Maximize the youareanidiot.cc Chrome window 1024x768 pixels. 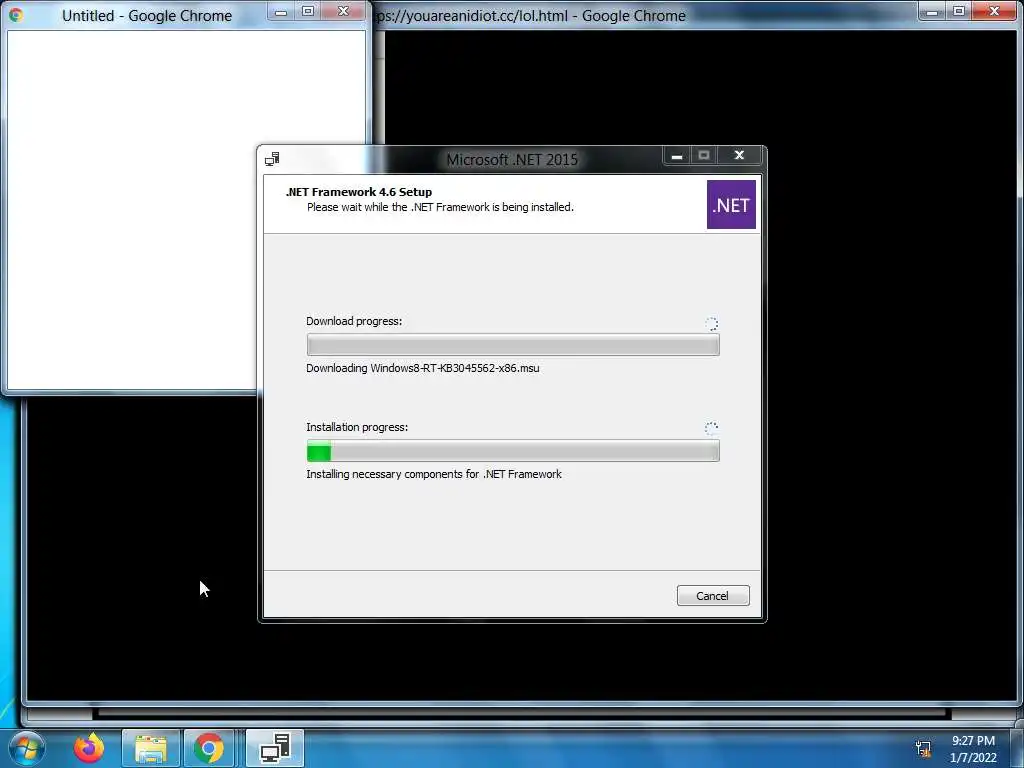(x=959, y=12)
